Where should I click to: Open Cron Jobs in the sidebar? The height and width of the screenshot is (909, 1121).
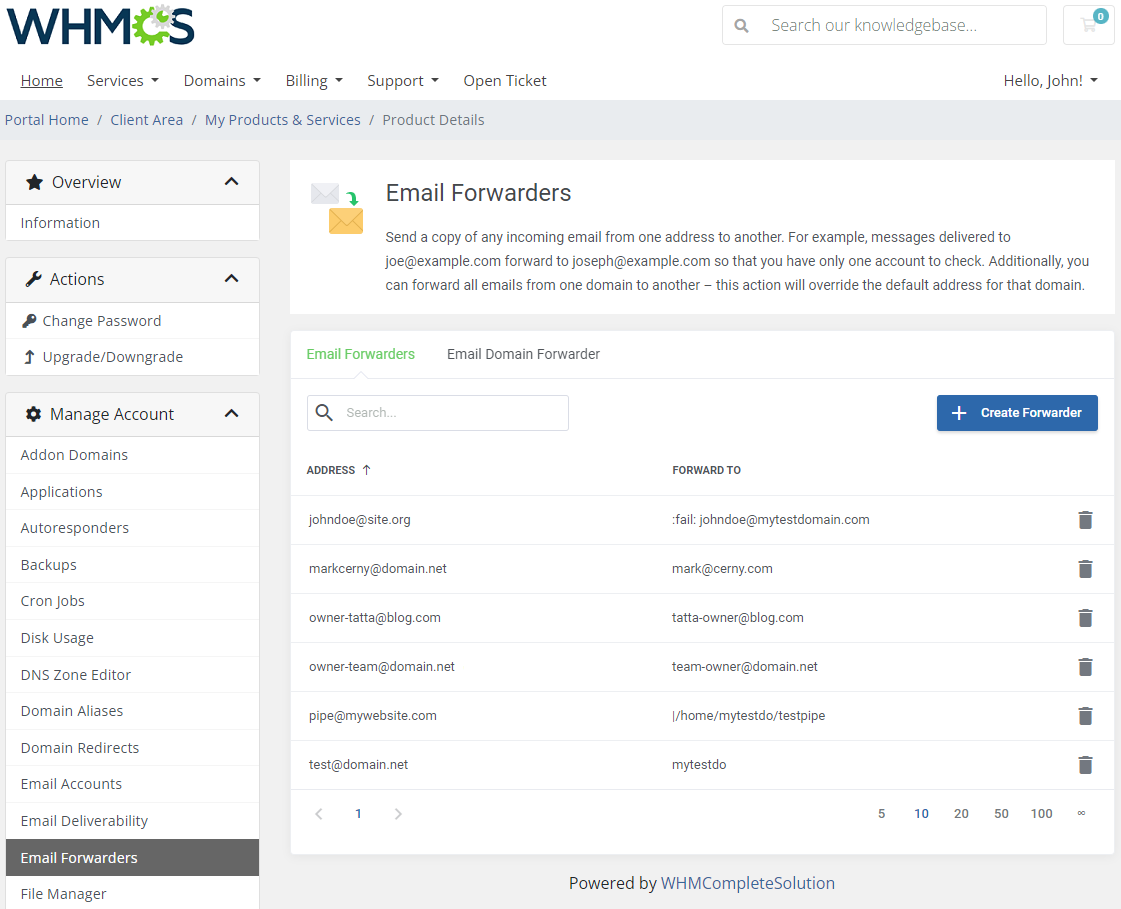pyautogui.click(x=132, y=601)
